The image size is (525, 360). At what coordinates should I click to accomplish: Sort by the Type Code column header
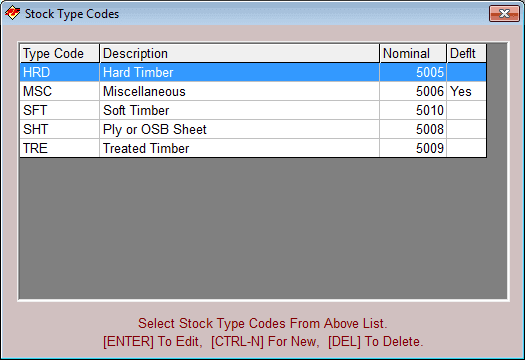click(60, 53)
